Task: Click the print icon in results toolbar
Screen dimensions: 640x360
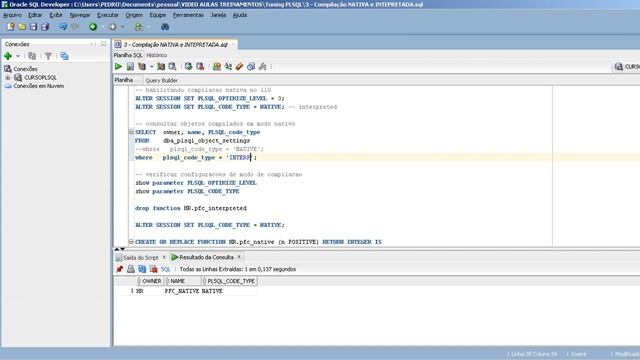Action: click(131, 269)
